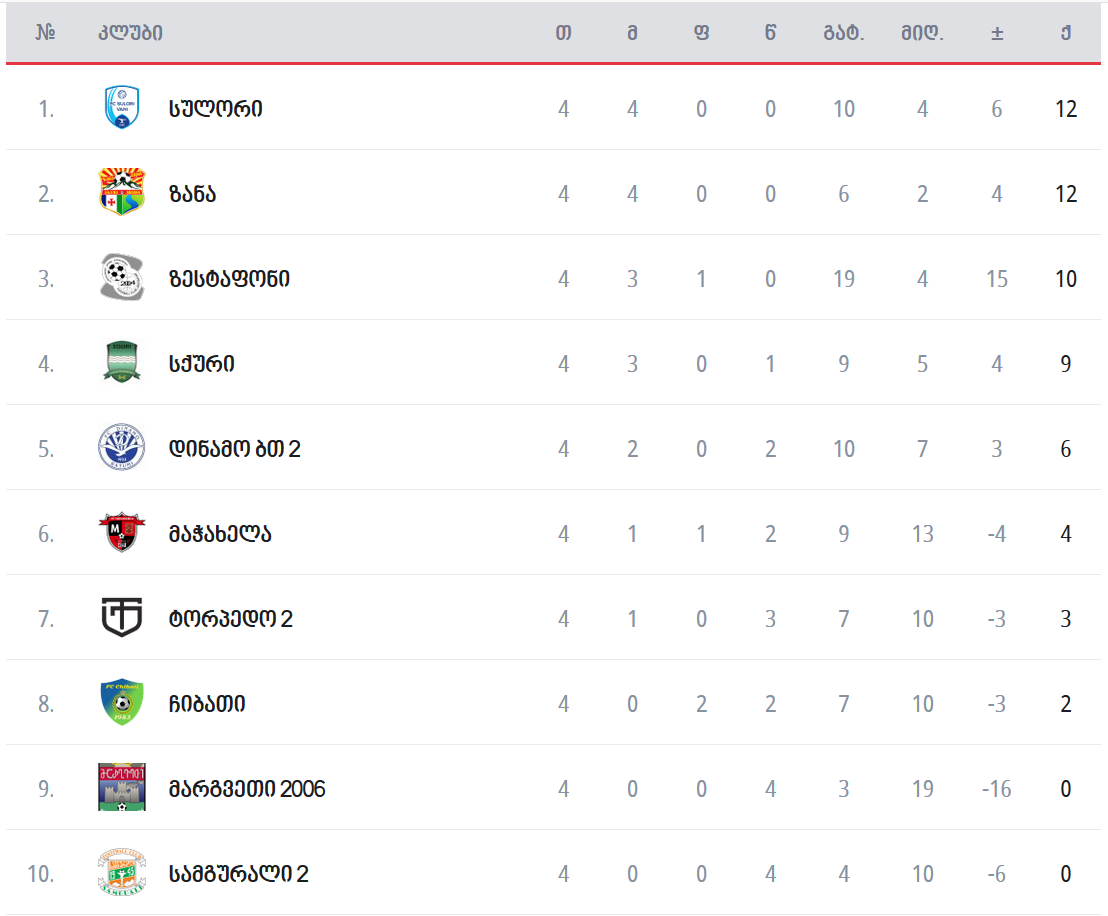This screenshot has height=916, width=1108.
Task: Open the მაჭახელა team page
Action: pyautogui.click(x=220, y=533)
